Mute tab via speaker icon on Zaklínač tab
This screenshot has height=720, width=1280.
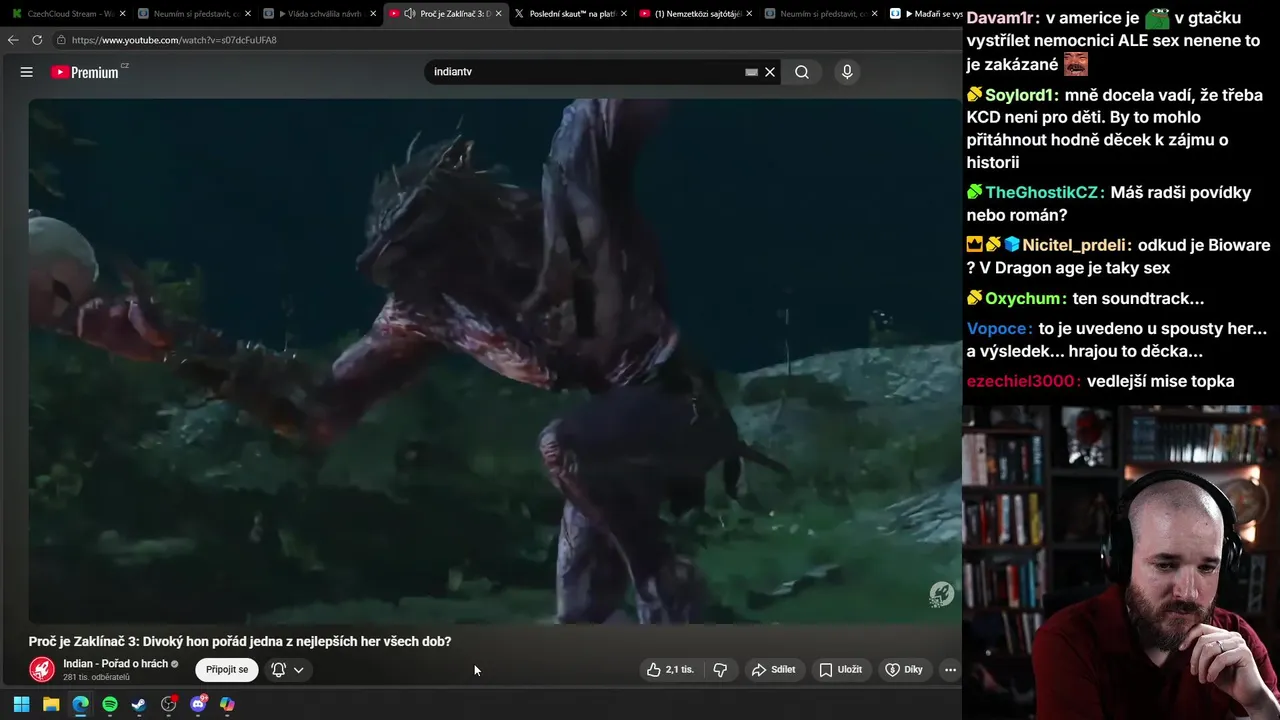[410, 14]
